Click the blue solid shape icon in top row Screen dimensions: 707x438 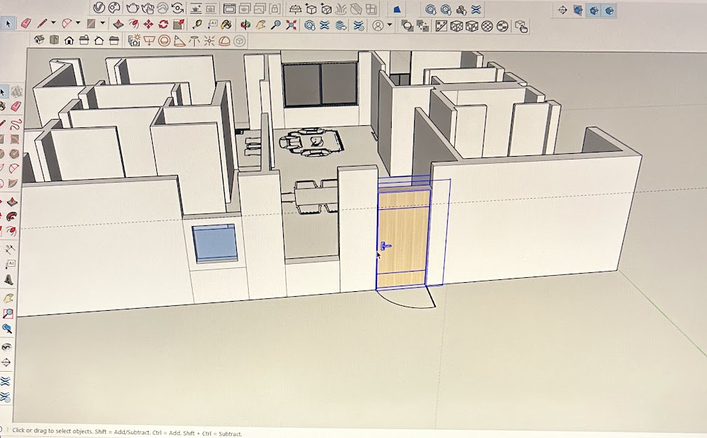pos(397,9)
